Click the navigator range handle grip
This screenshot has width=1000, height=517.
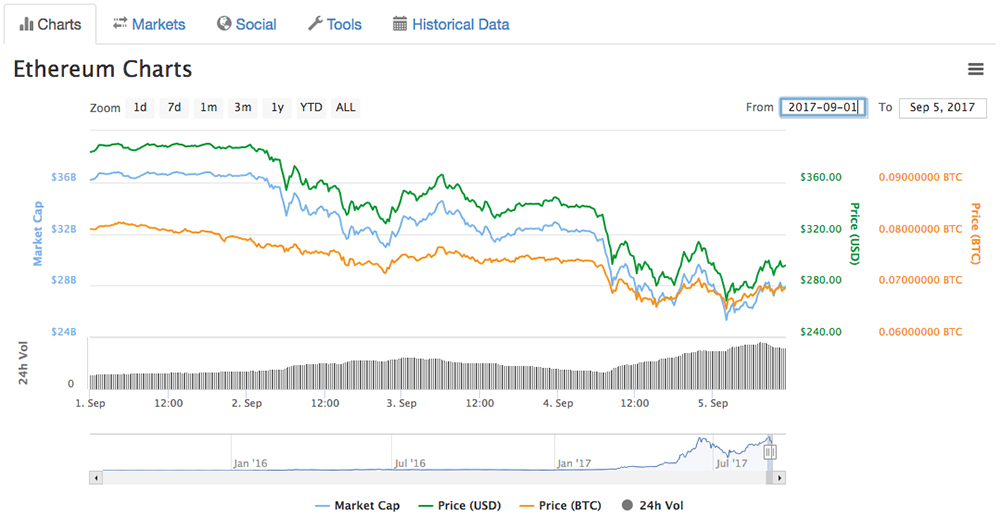[x=770, y=452]
